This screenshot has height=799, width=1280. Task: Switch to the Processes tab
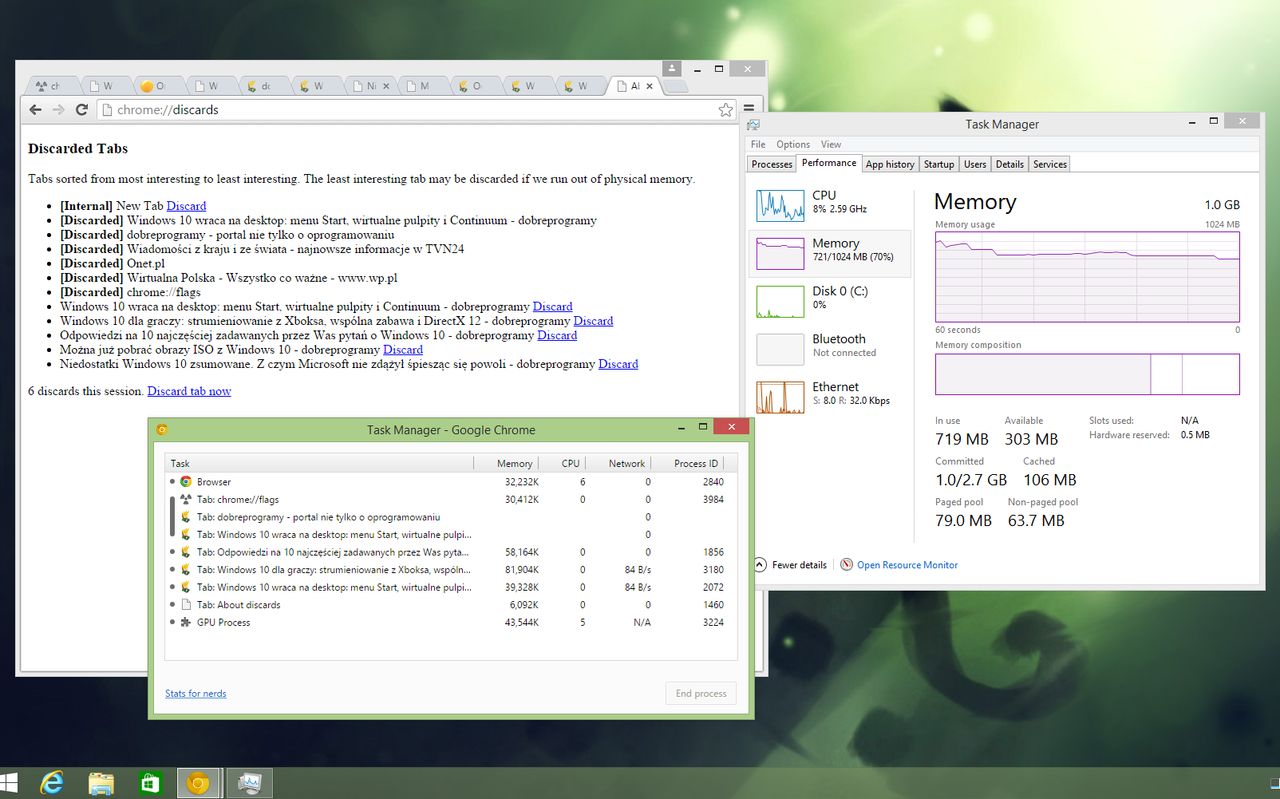(771, 164)
